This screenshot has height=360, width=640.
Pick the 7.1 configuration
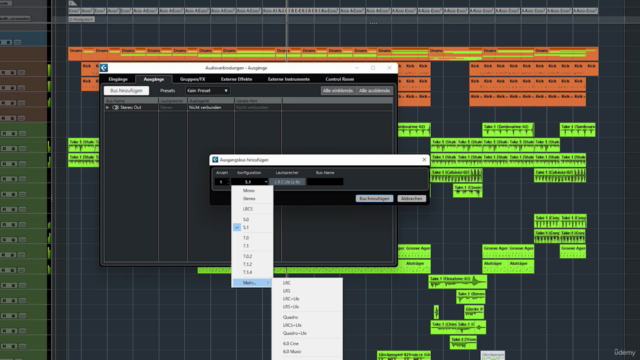252,246
